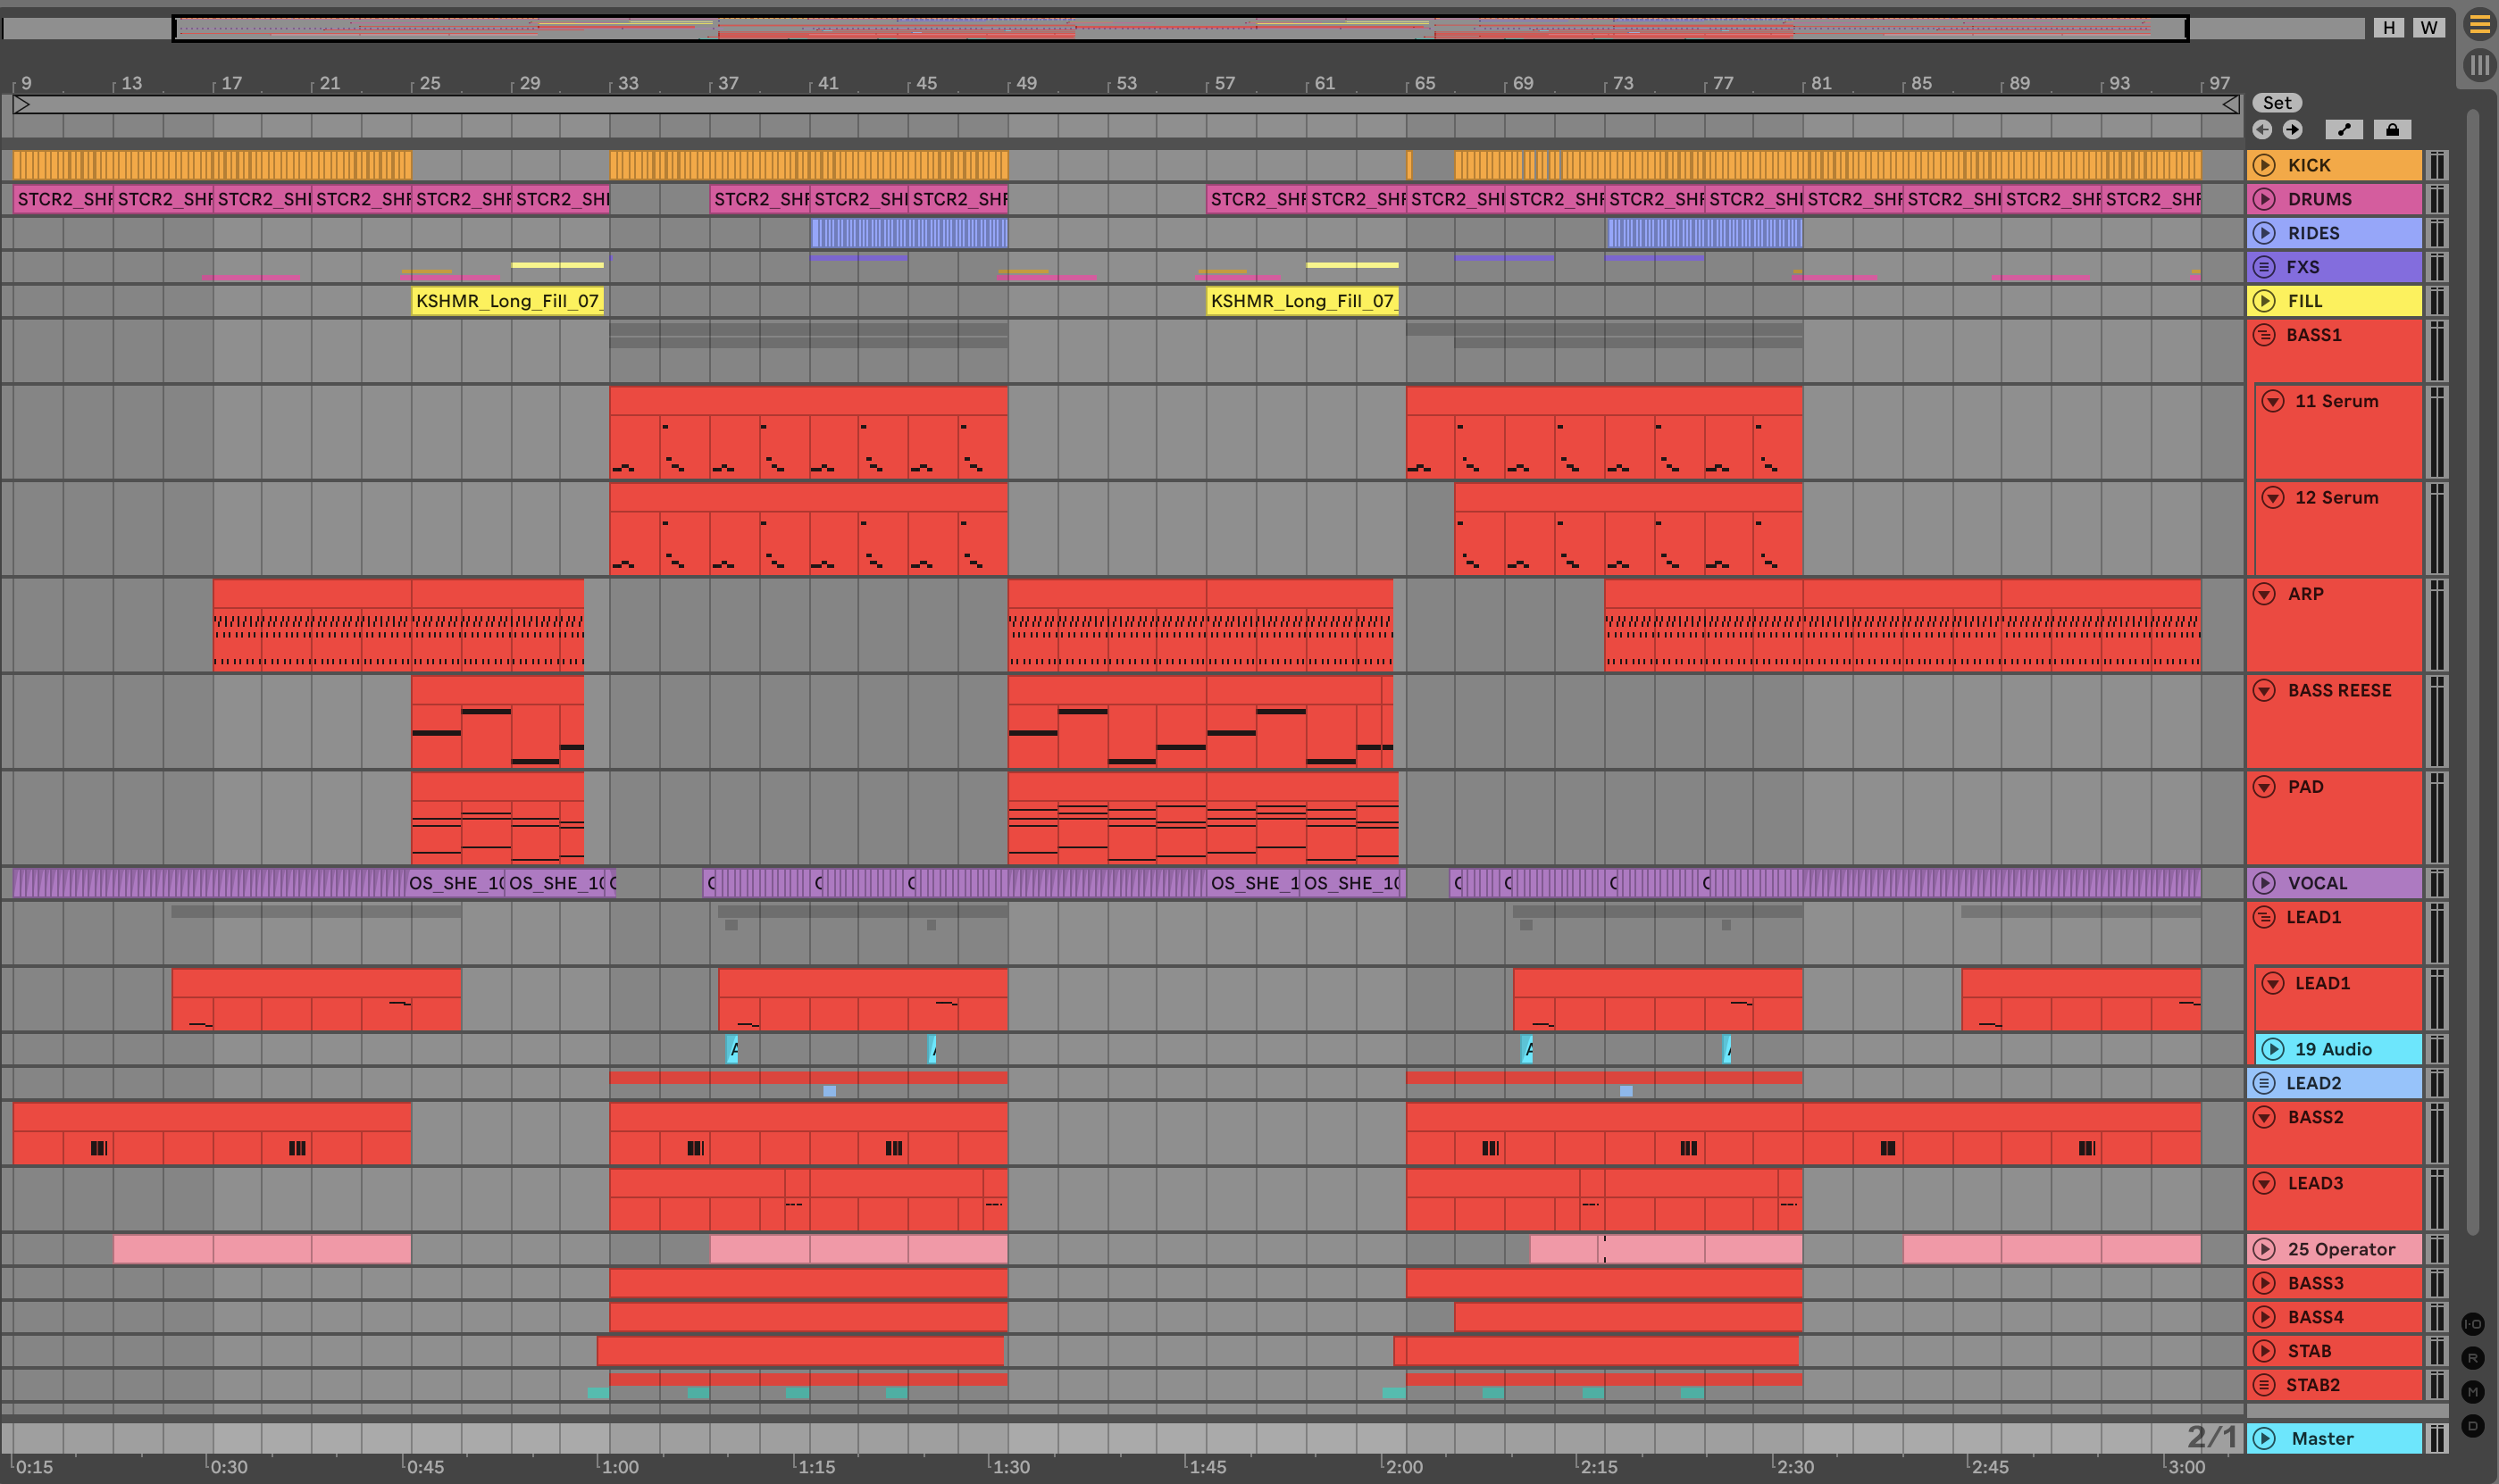Click the Lock Envelopes padlock icon
This screenshot has height=1484, width=2499.
[2392, 130]
